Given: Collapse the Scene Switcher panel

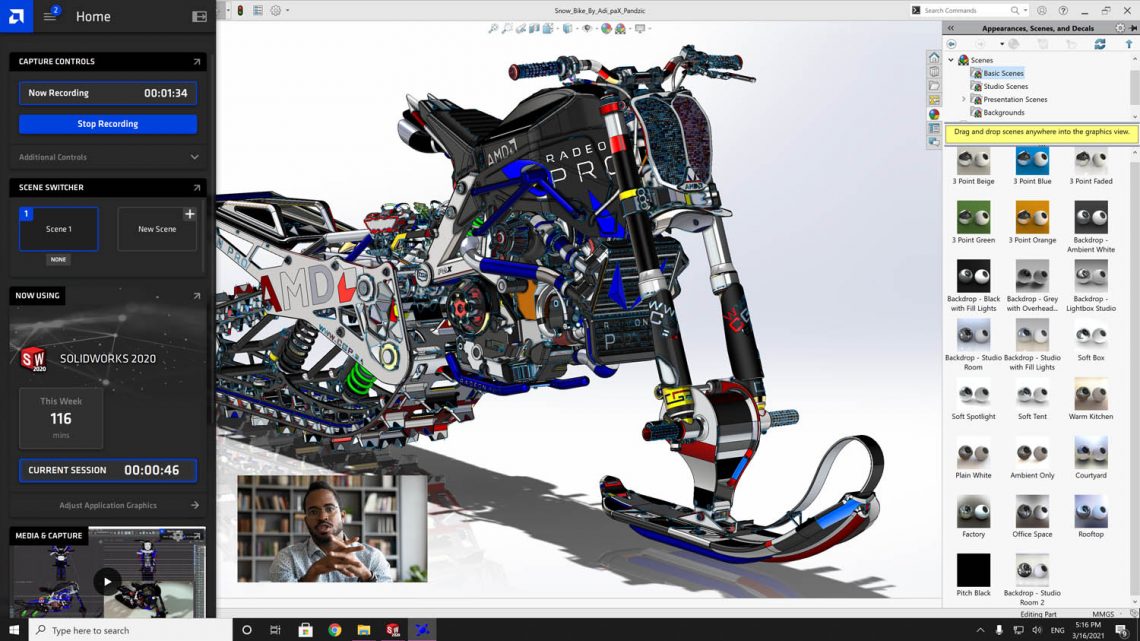Looking at the screenshot, I should (197, 187).
